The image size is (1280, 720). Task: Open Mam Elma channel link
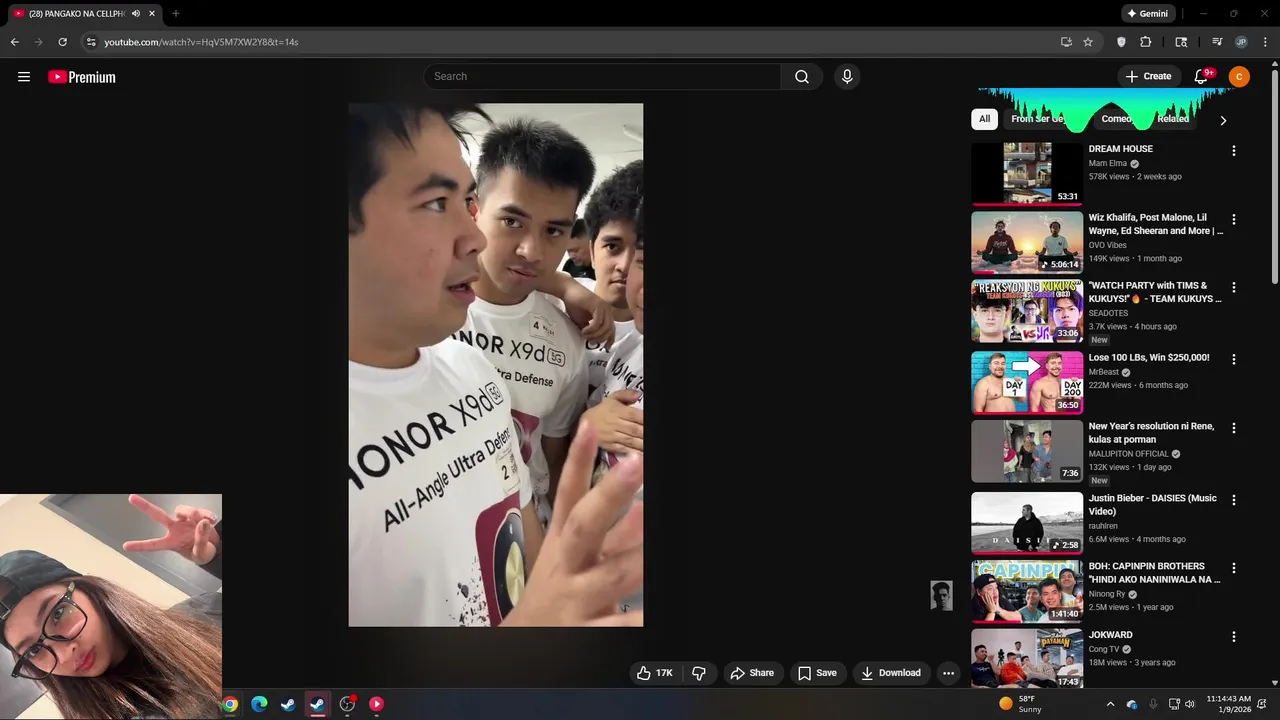(x=1108, y=163)
